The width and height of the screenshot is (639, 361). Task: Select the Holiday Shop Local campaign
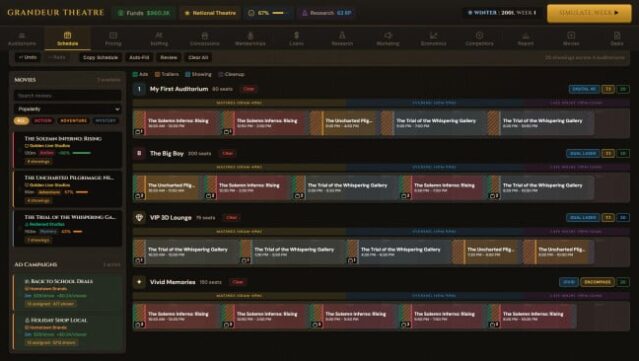68,331
